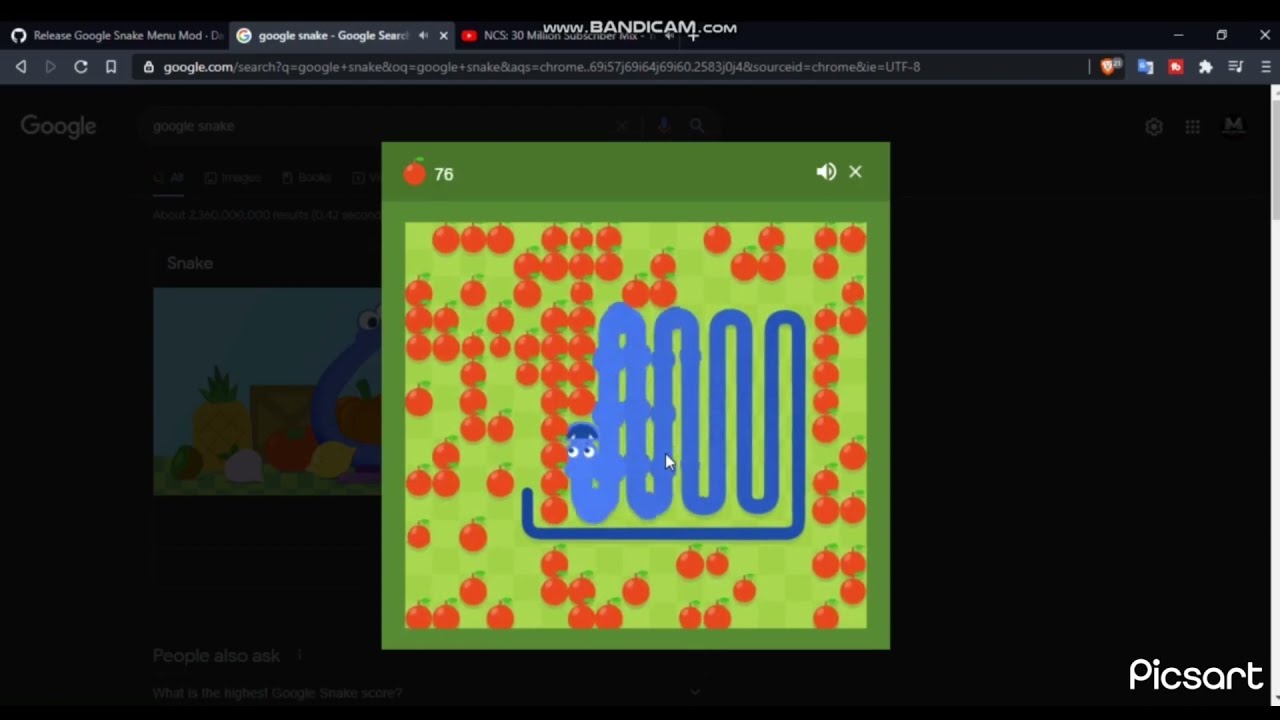Mute audio on google snake tab

tap(424, 35)
